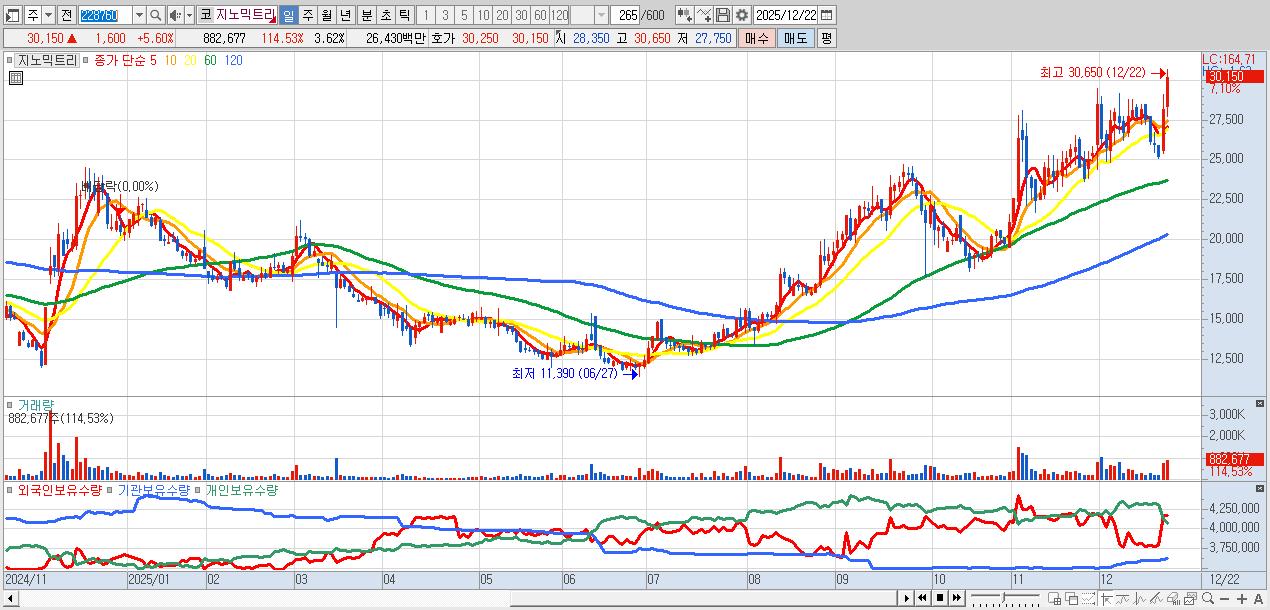The width and height of the screenshot is (1270, 610).
Task: Click the 코 market indicator button
Action: [205, 15]
